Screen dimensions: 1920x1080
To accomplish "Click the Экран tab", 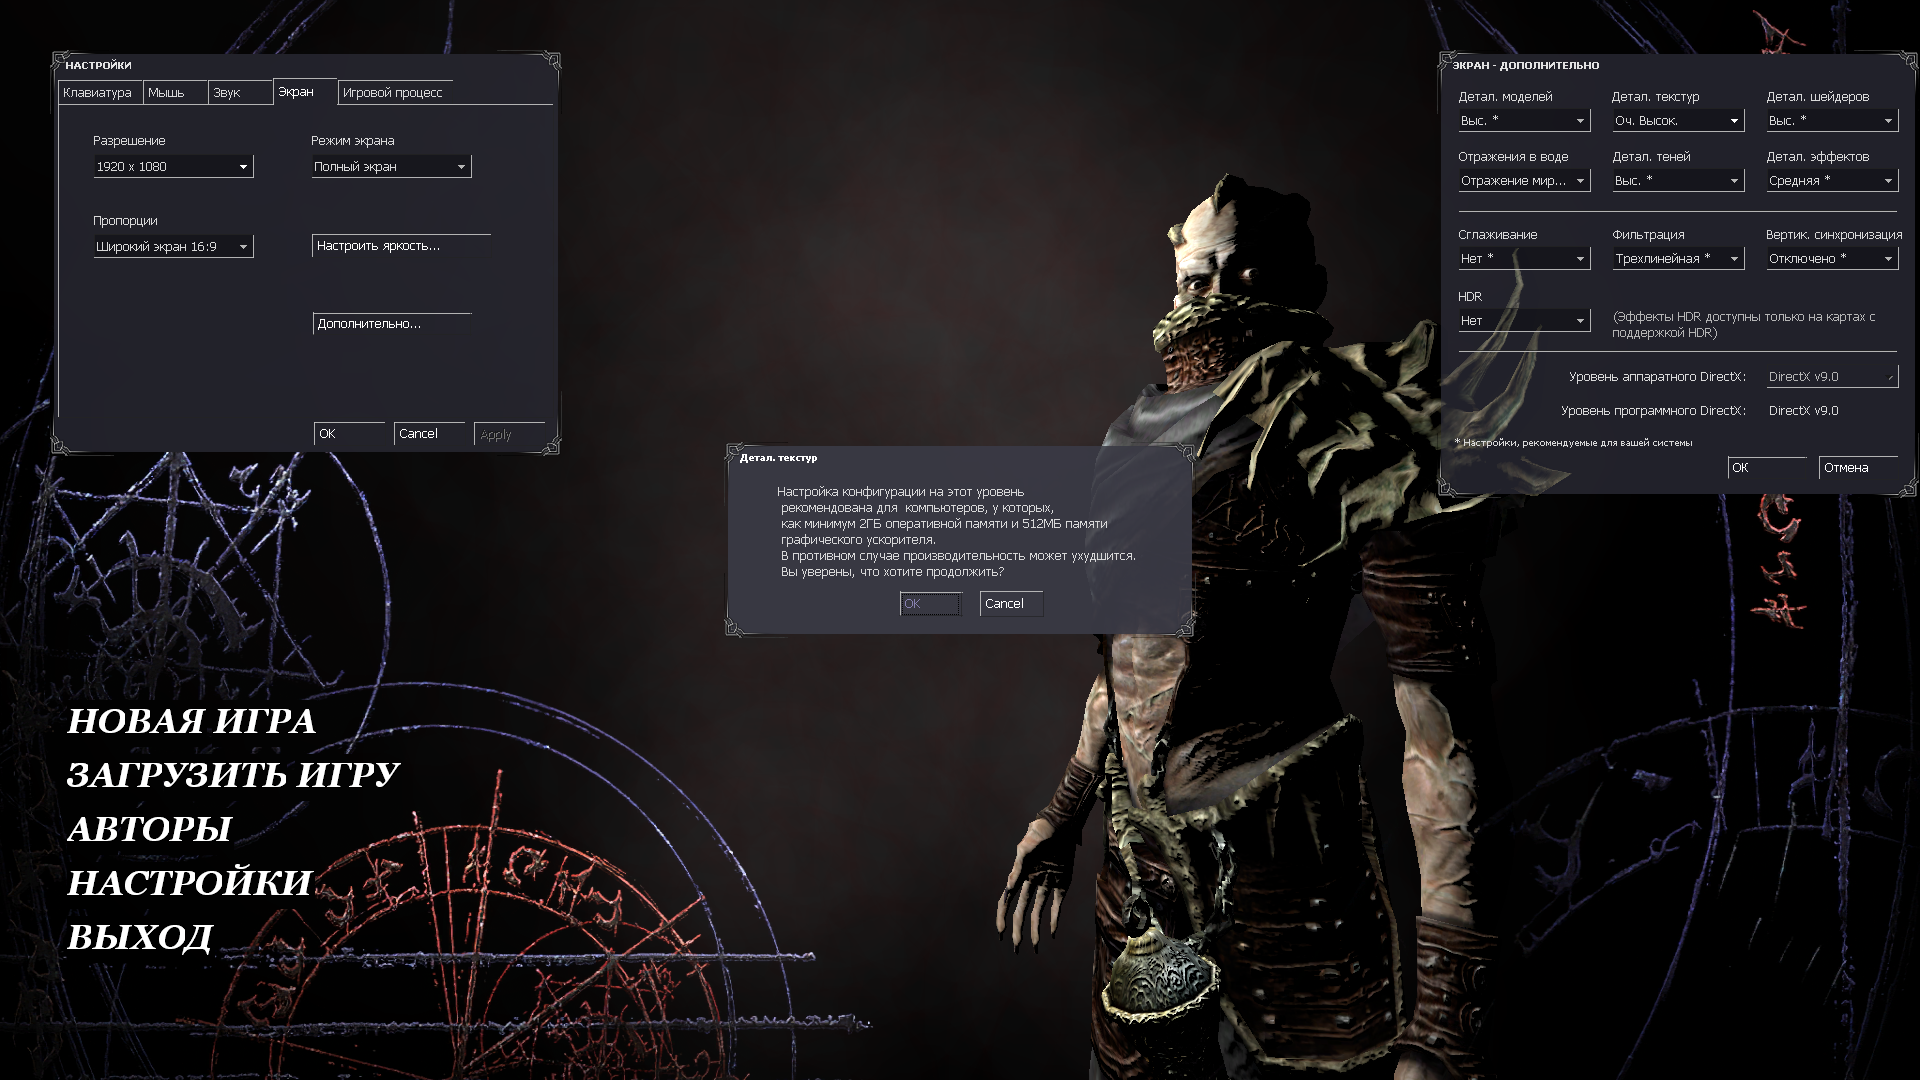I will (305, 92).
